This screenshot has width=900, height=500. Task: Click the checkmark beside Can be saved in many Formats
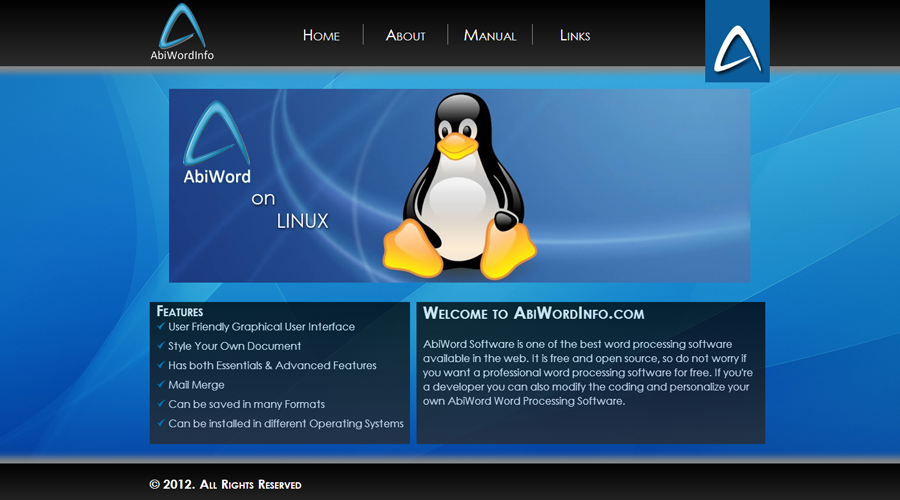click(x=161, y=404)
